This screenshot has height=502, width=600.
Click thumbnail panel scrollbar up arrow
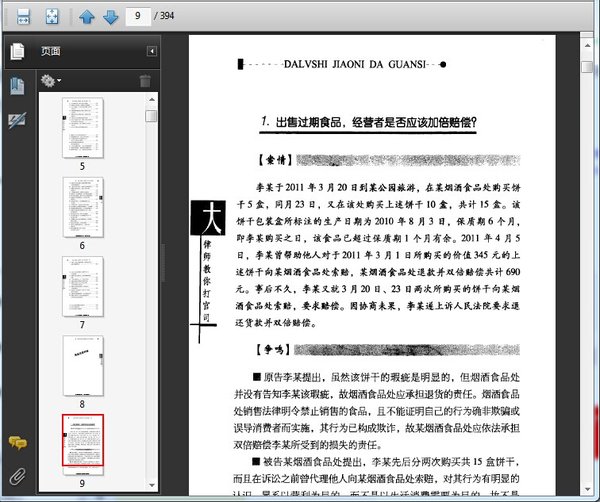click(x=151, y=102)
